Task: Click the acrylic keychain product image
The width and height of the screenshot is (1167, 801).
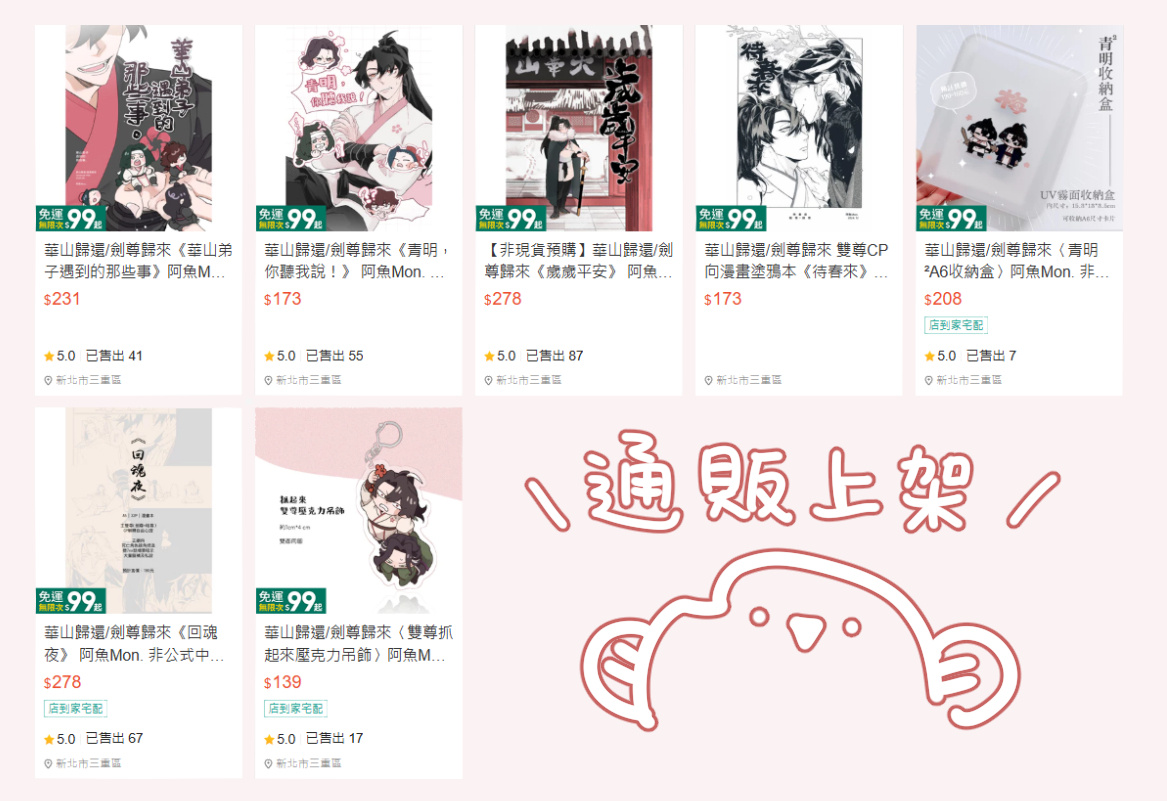Action: tap(359, 511)
